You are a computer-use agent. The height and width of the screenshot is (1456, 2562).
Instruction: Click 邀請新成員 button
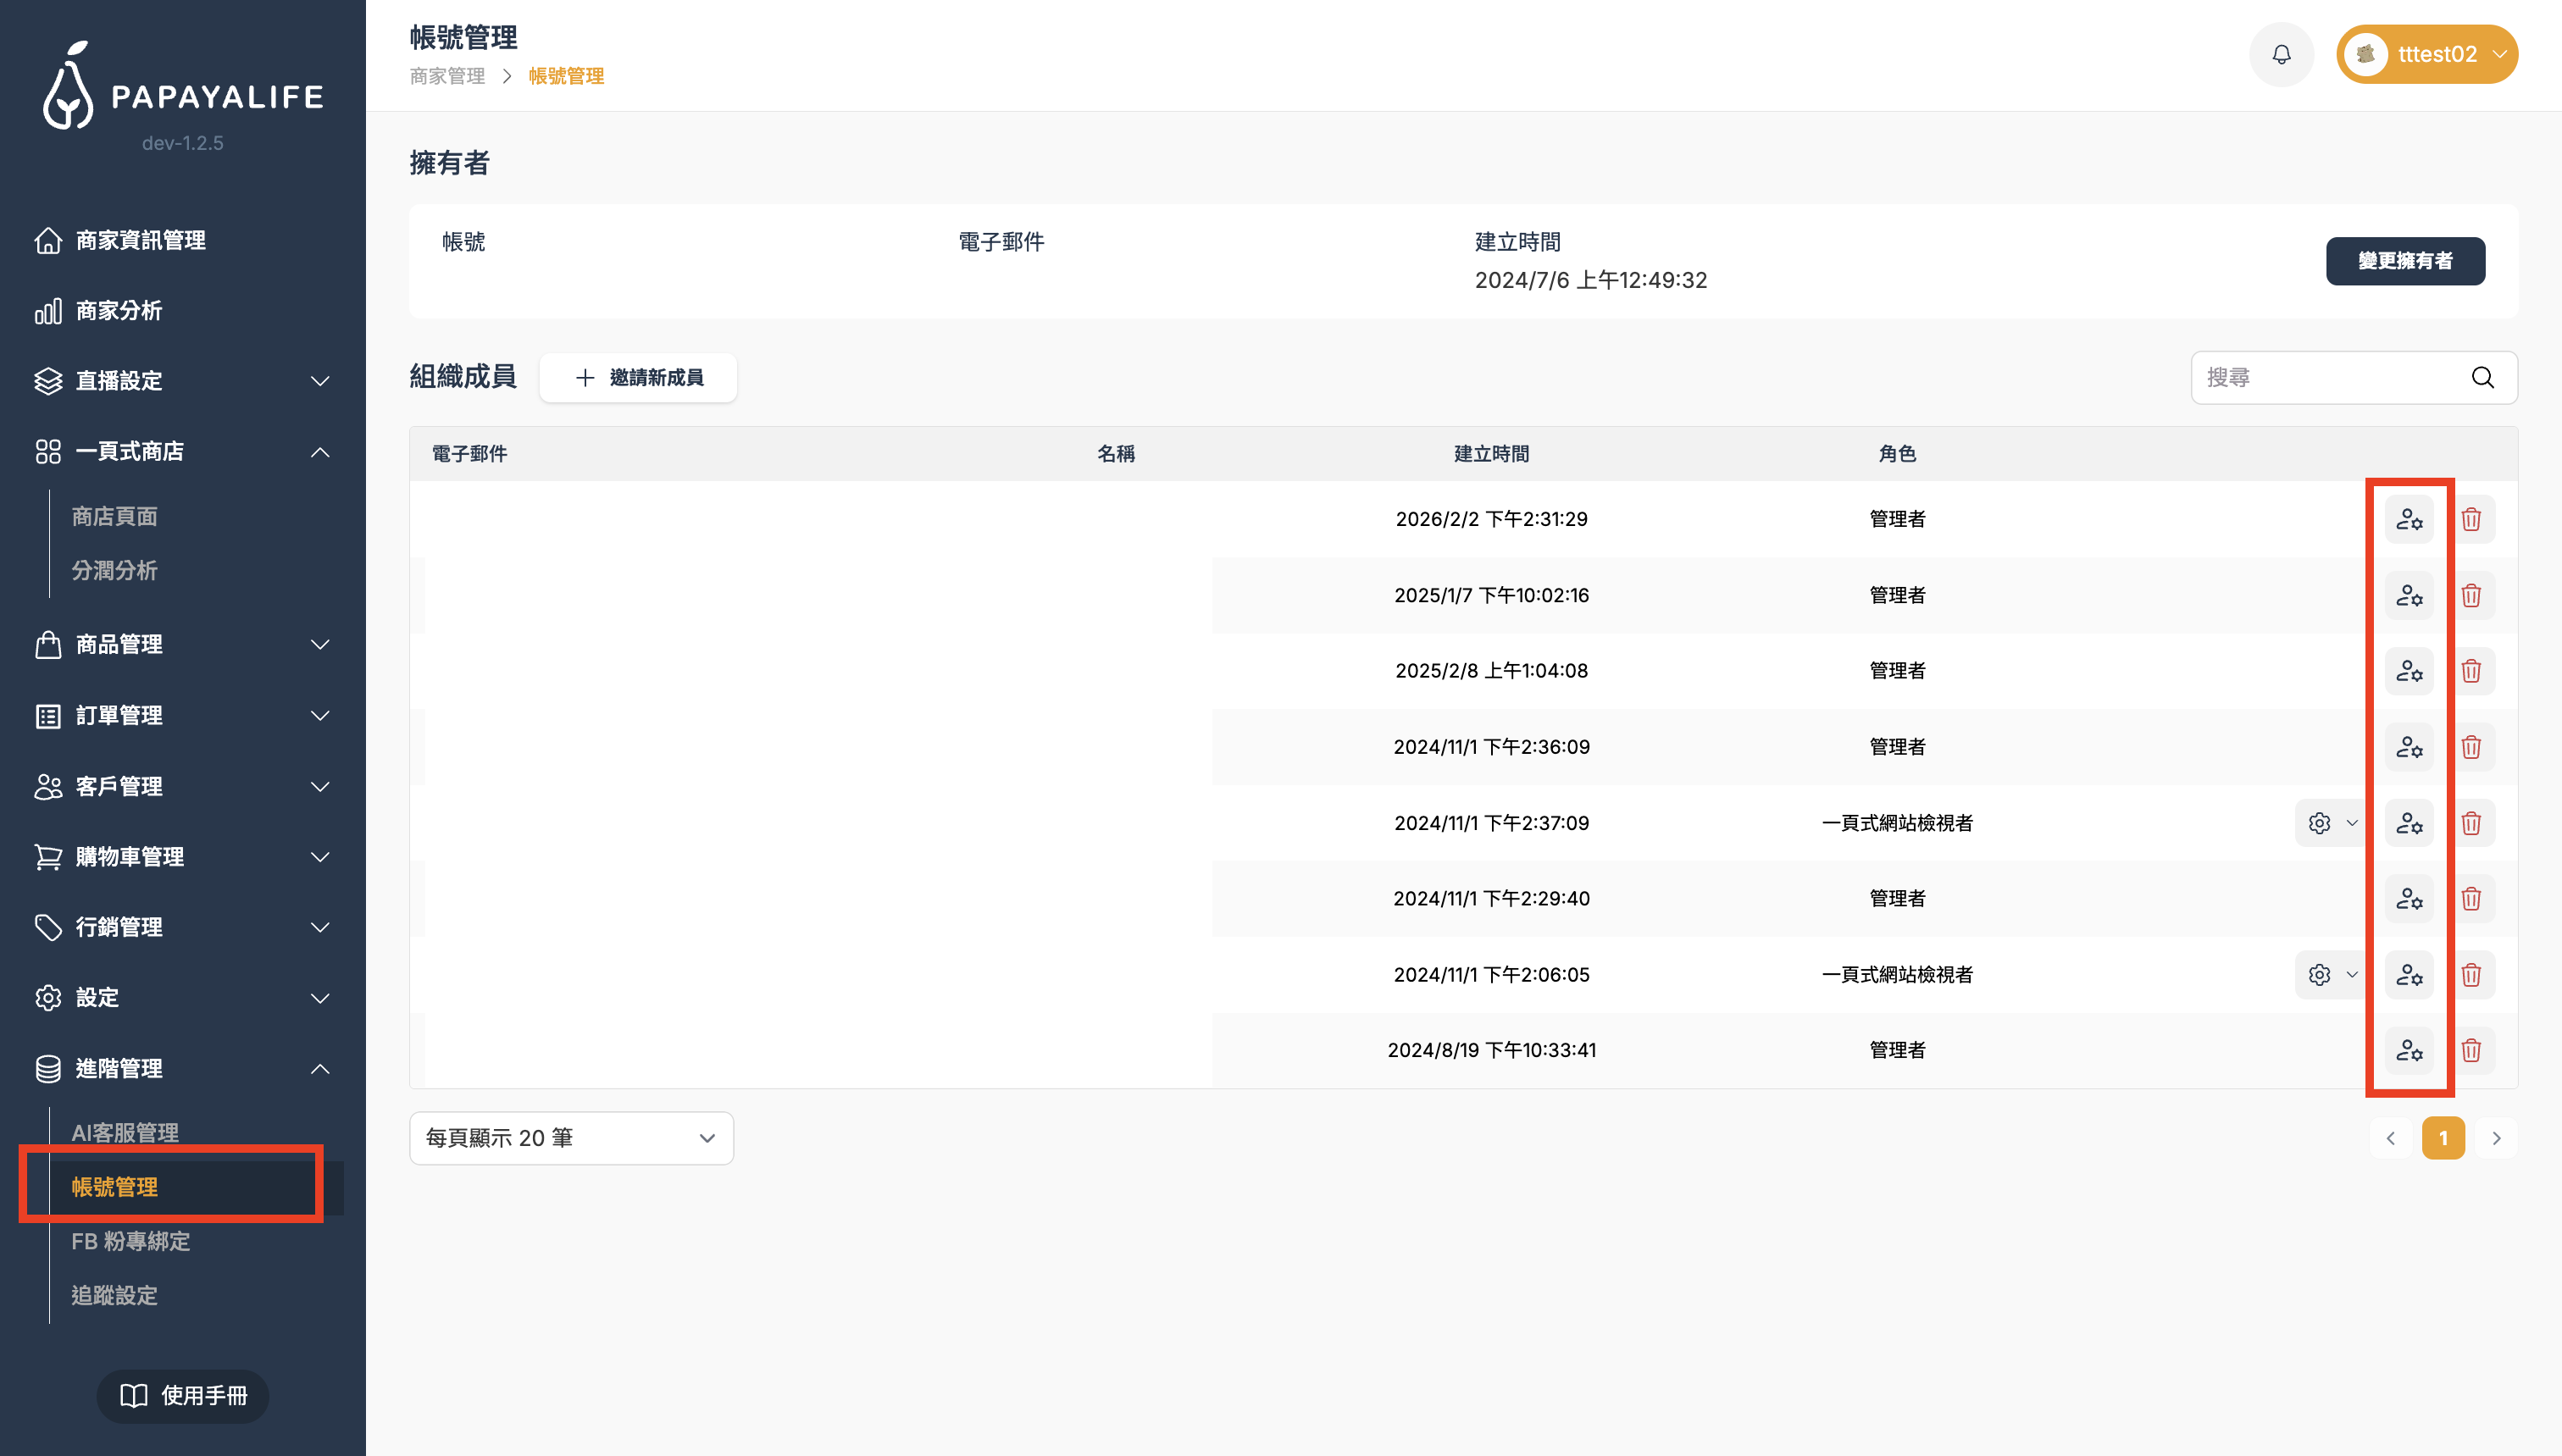pyautogui.click(x=638, y=377)
